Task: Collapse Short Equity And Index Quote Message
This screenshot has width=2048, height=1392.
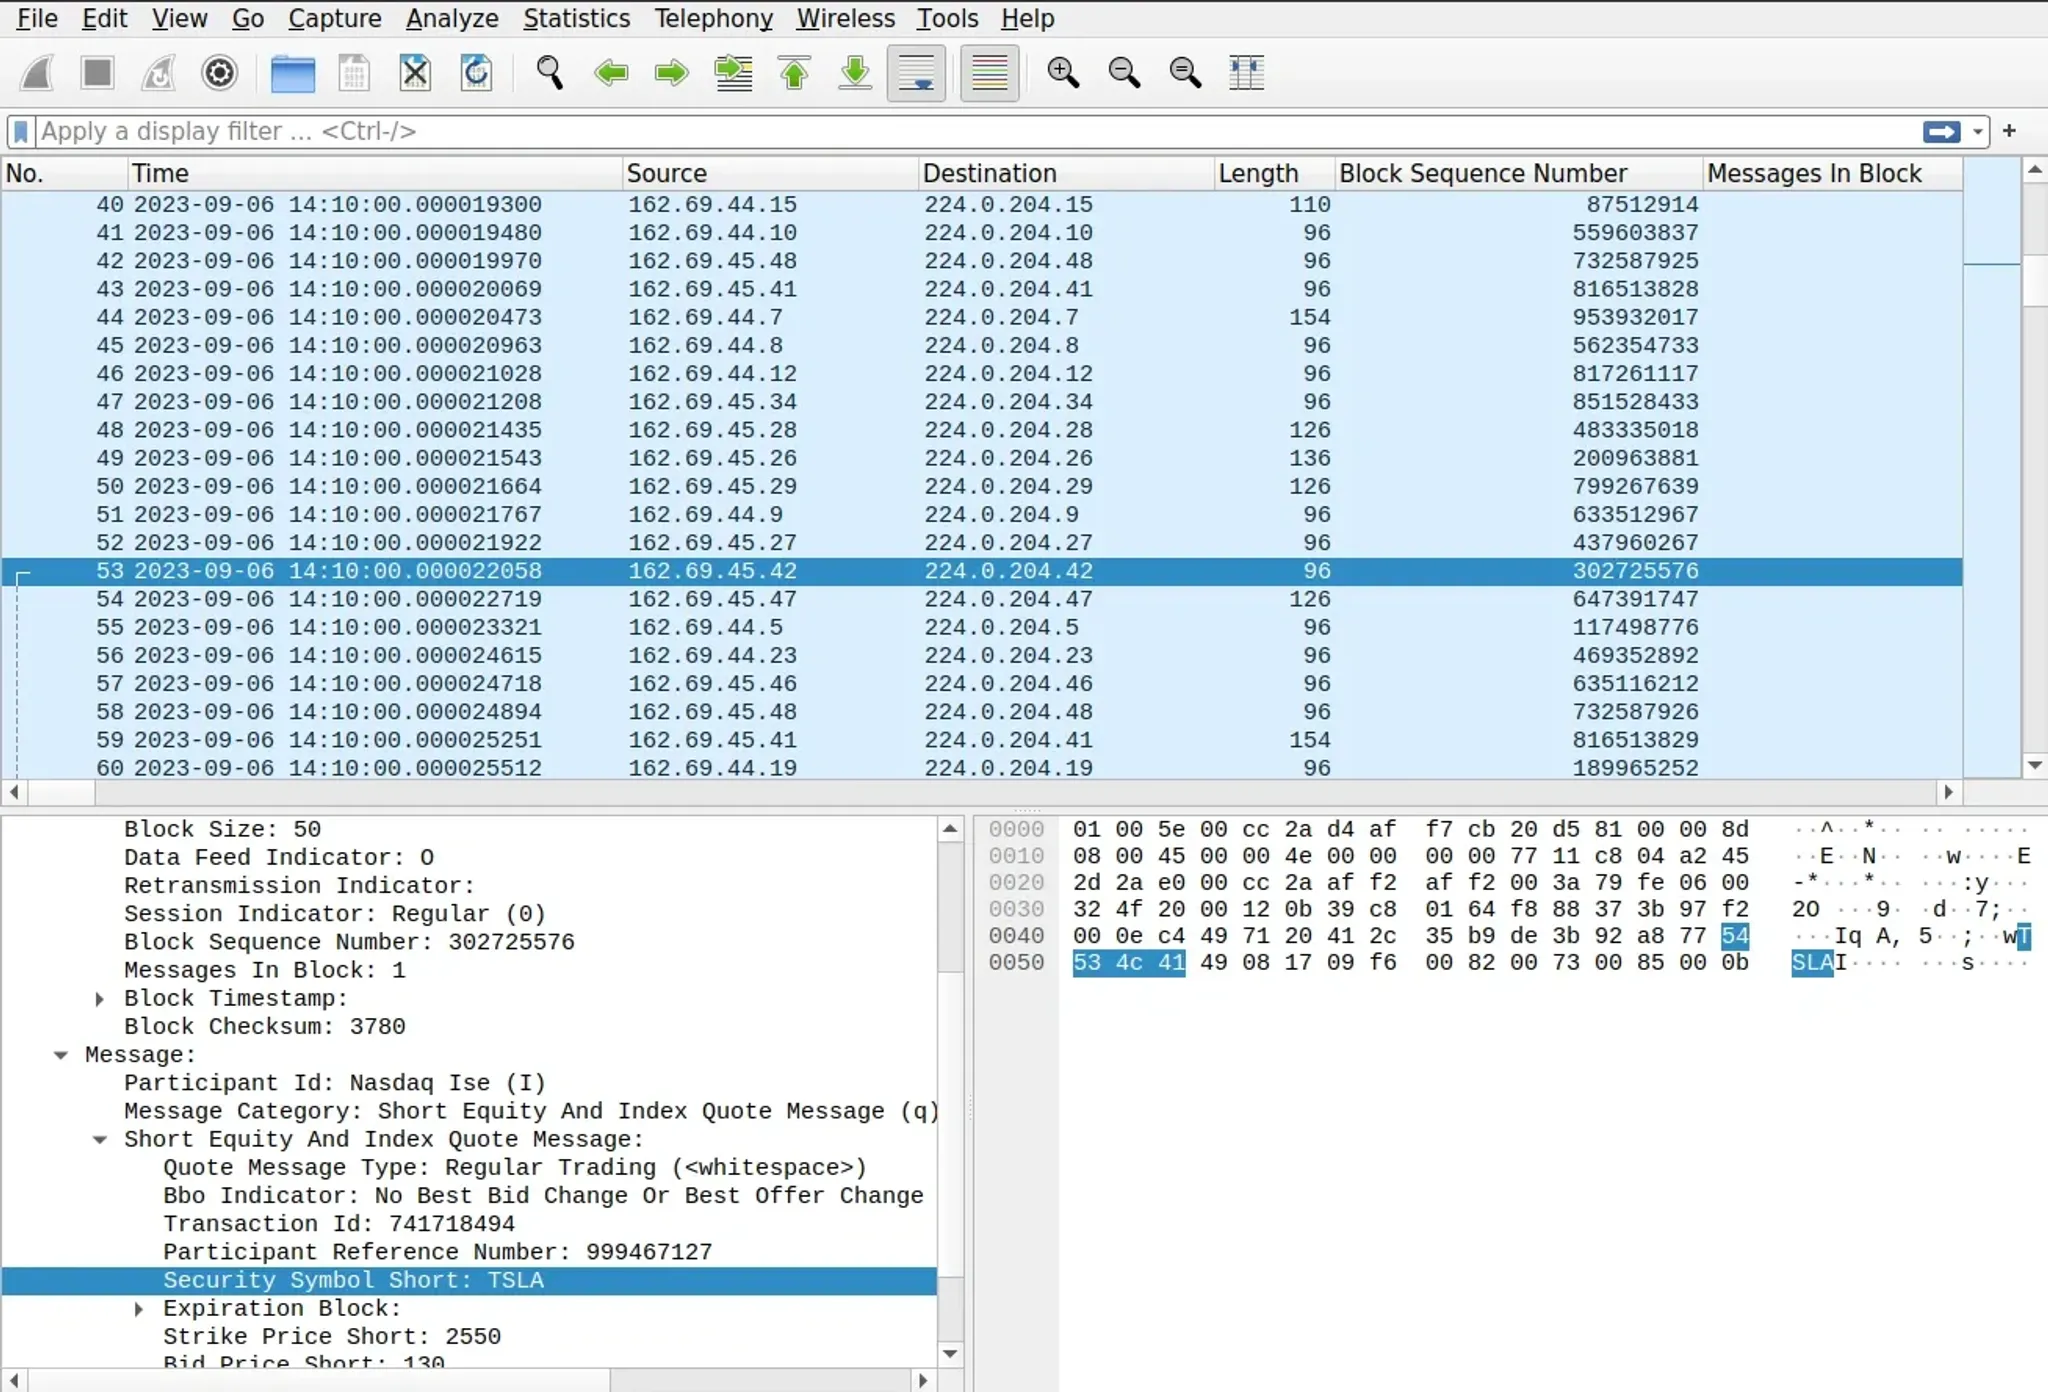Action: [100, 1140]
